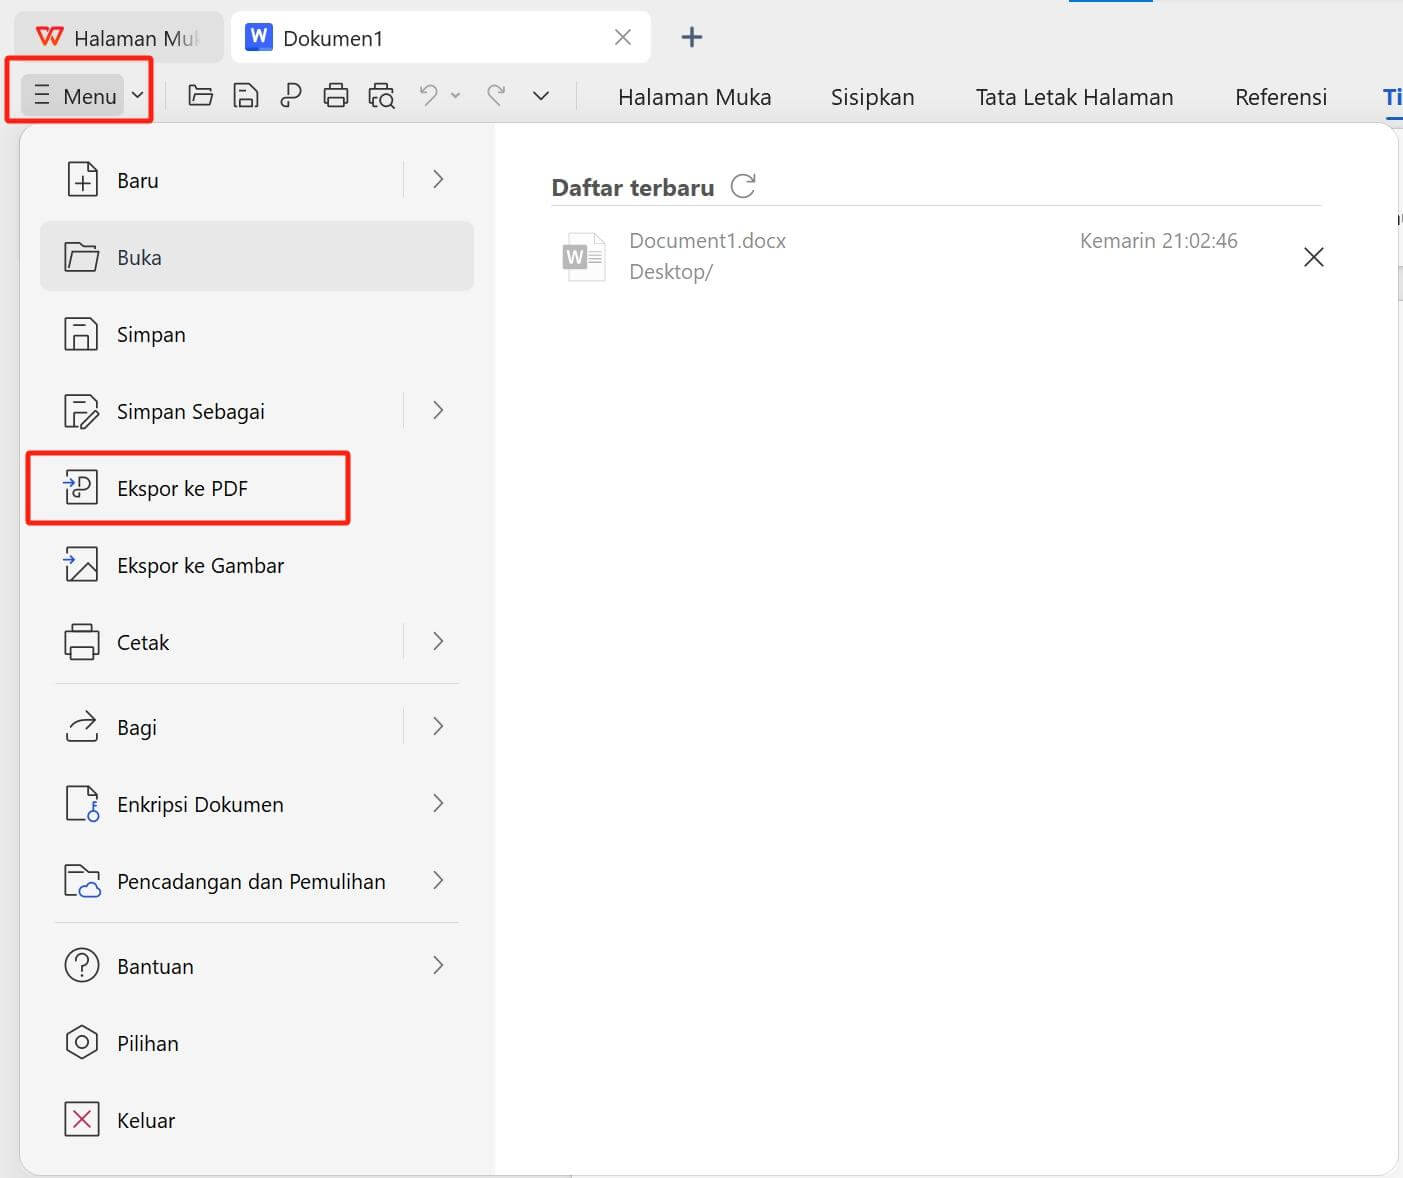
Task: Open the Tata Letak Halaman tab
Action: click(1074, 97)
